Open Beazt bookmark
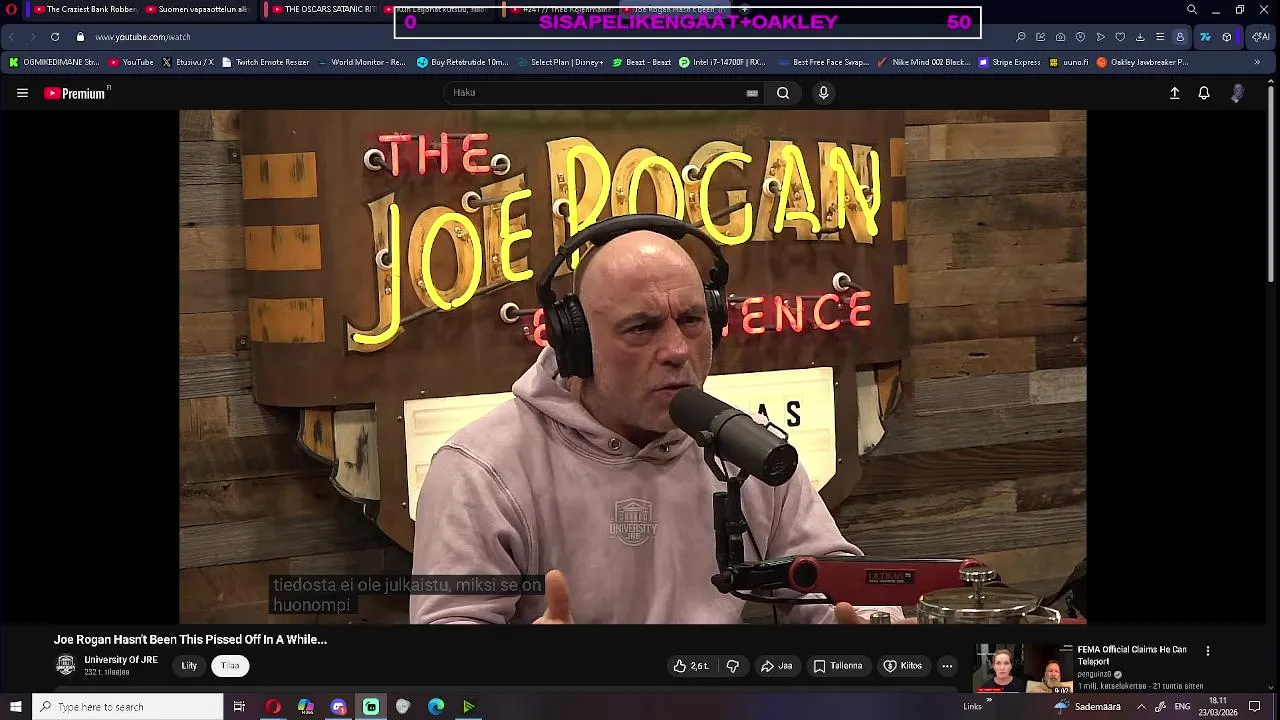Viewport: 1280px width, 720px height. (641, 62)
